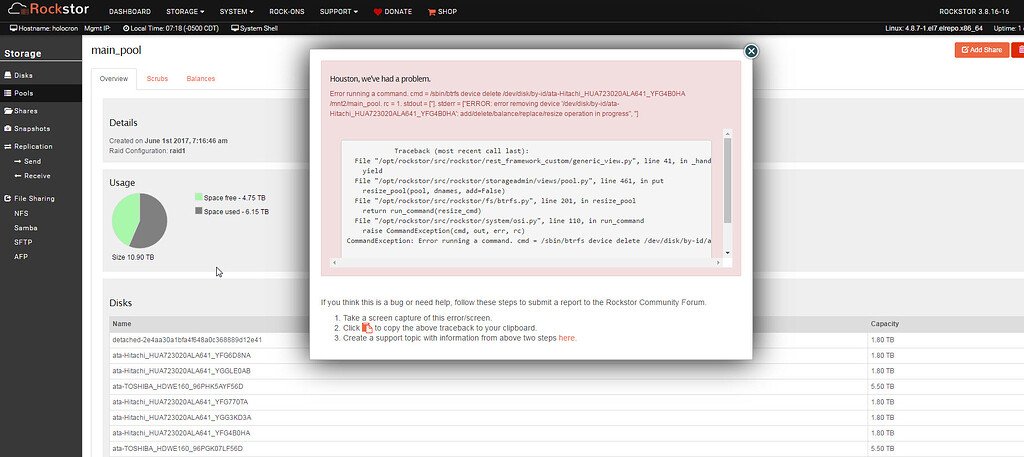Image resolution: width=1024 pixels, height=457 pixels.
Task: Click the copy traceback to clipboard icon
Action: 367,328
